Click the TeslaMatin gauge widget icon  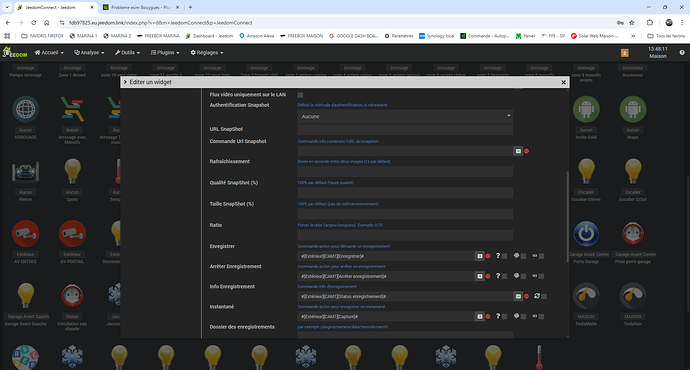586,296
